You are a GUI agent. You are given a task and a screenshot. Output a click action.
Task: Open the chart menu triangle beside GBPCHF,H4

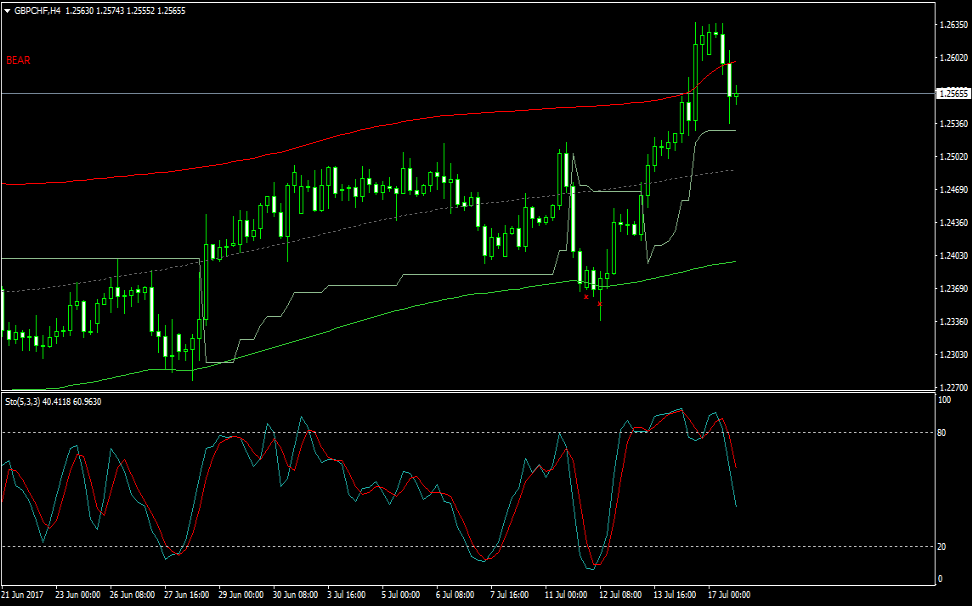coord(7,10)
